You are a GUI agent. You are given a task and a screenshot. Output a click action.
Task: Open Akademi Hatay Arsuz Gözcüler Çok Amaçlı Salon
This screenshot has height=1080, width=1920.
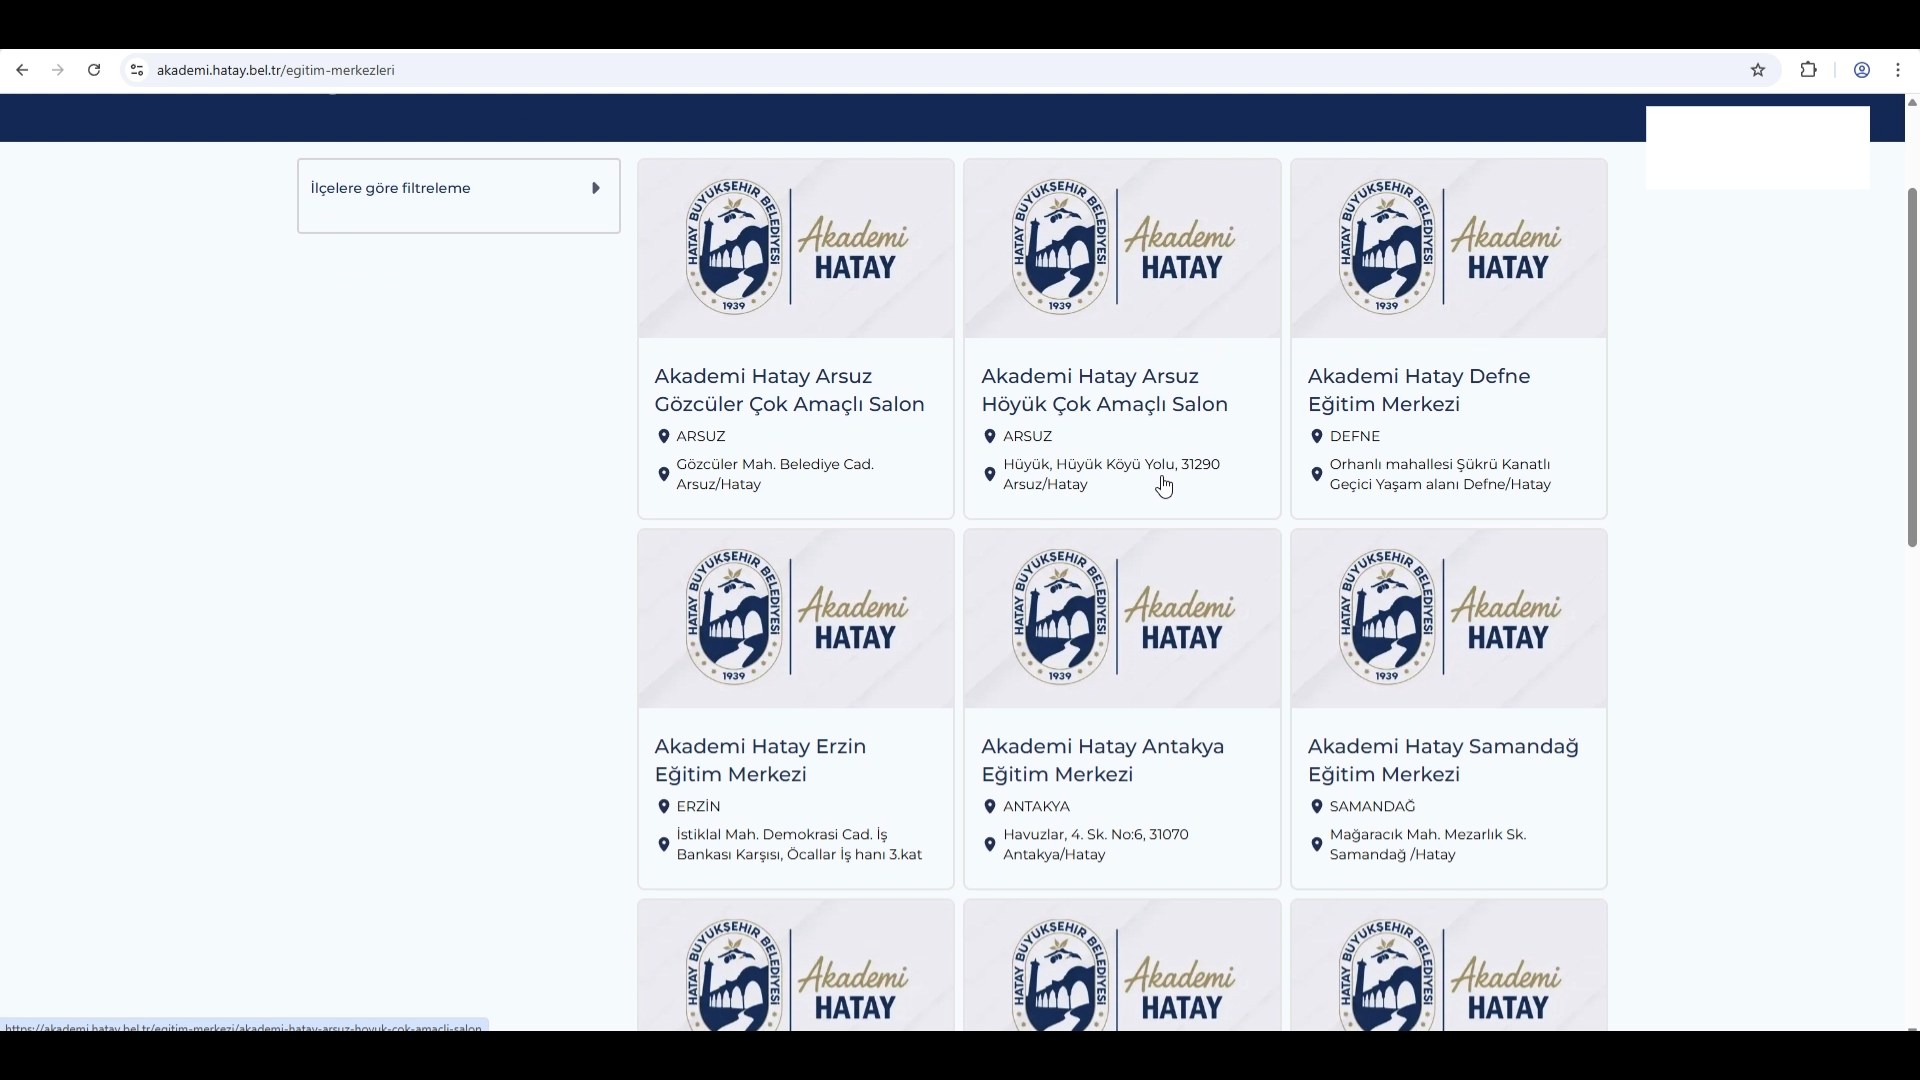pos(789,390)
